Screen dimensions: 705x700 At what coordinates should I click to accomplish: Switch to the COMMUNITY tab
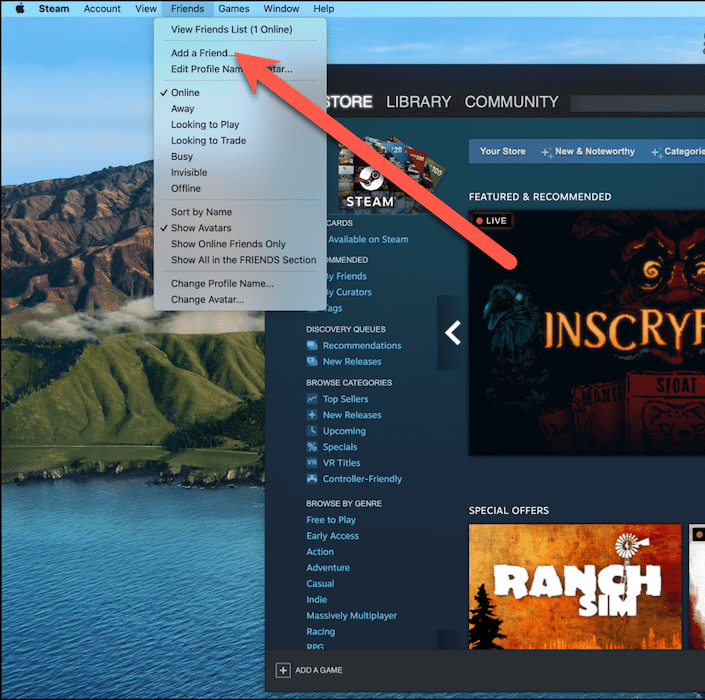[x=511, y=102]
